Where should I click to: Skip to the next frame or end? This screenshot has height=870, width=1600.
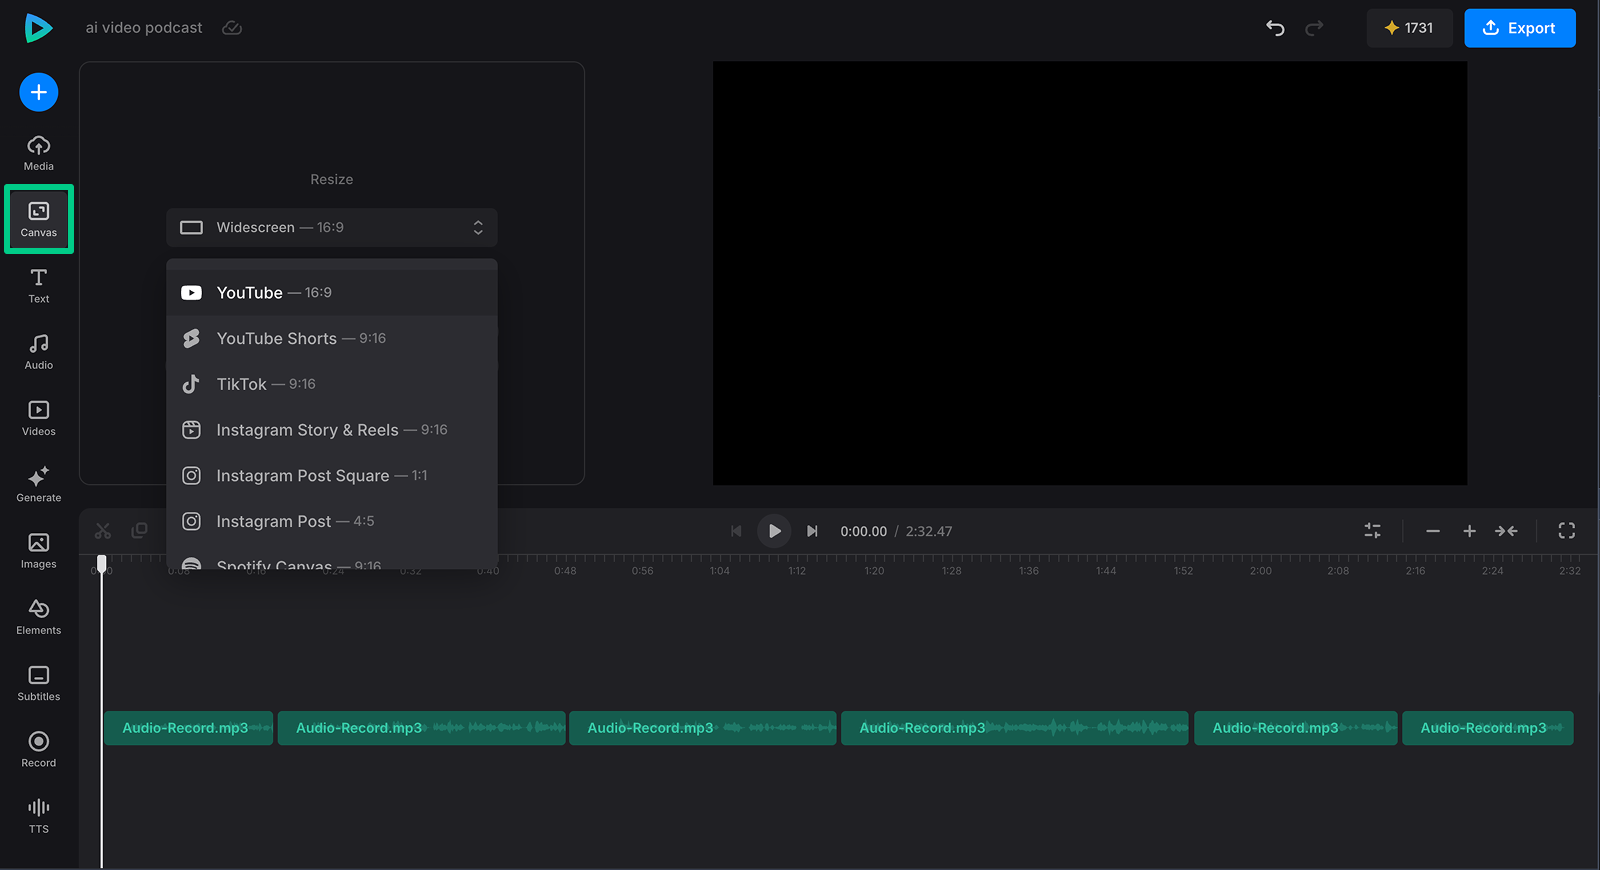click(812, 531)
